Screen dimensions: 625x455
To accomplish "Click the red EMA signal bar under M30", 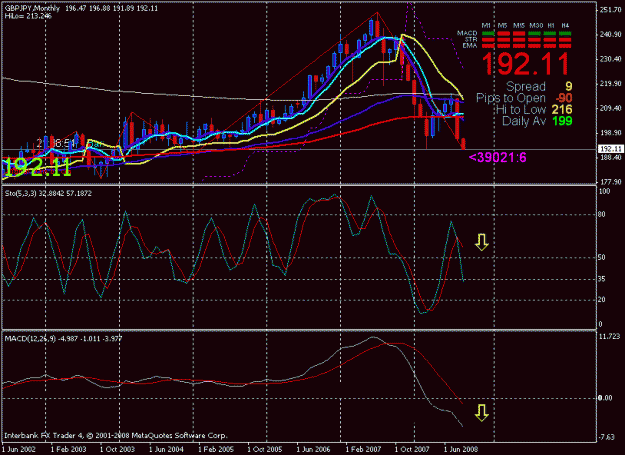I will [535, 46].
